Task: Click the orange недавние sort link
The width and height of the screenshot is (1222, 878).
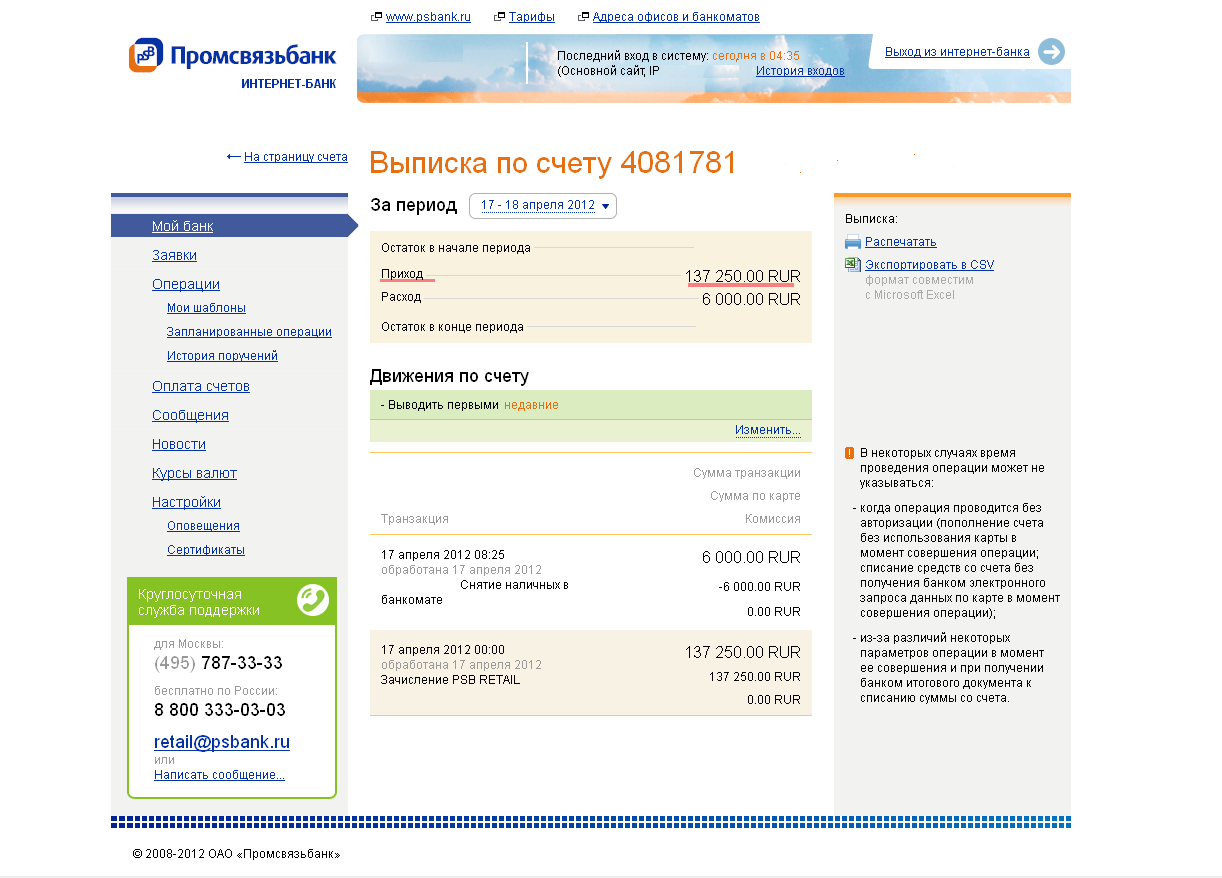Action: [531, 405]
